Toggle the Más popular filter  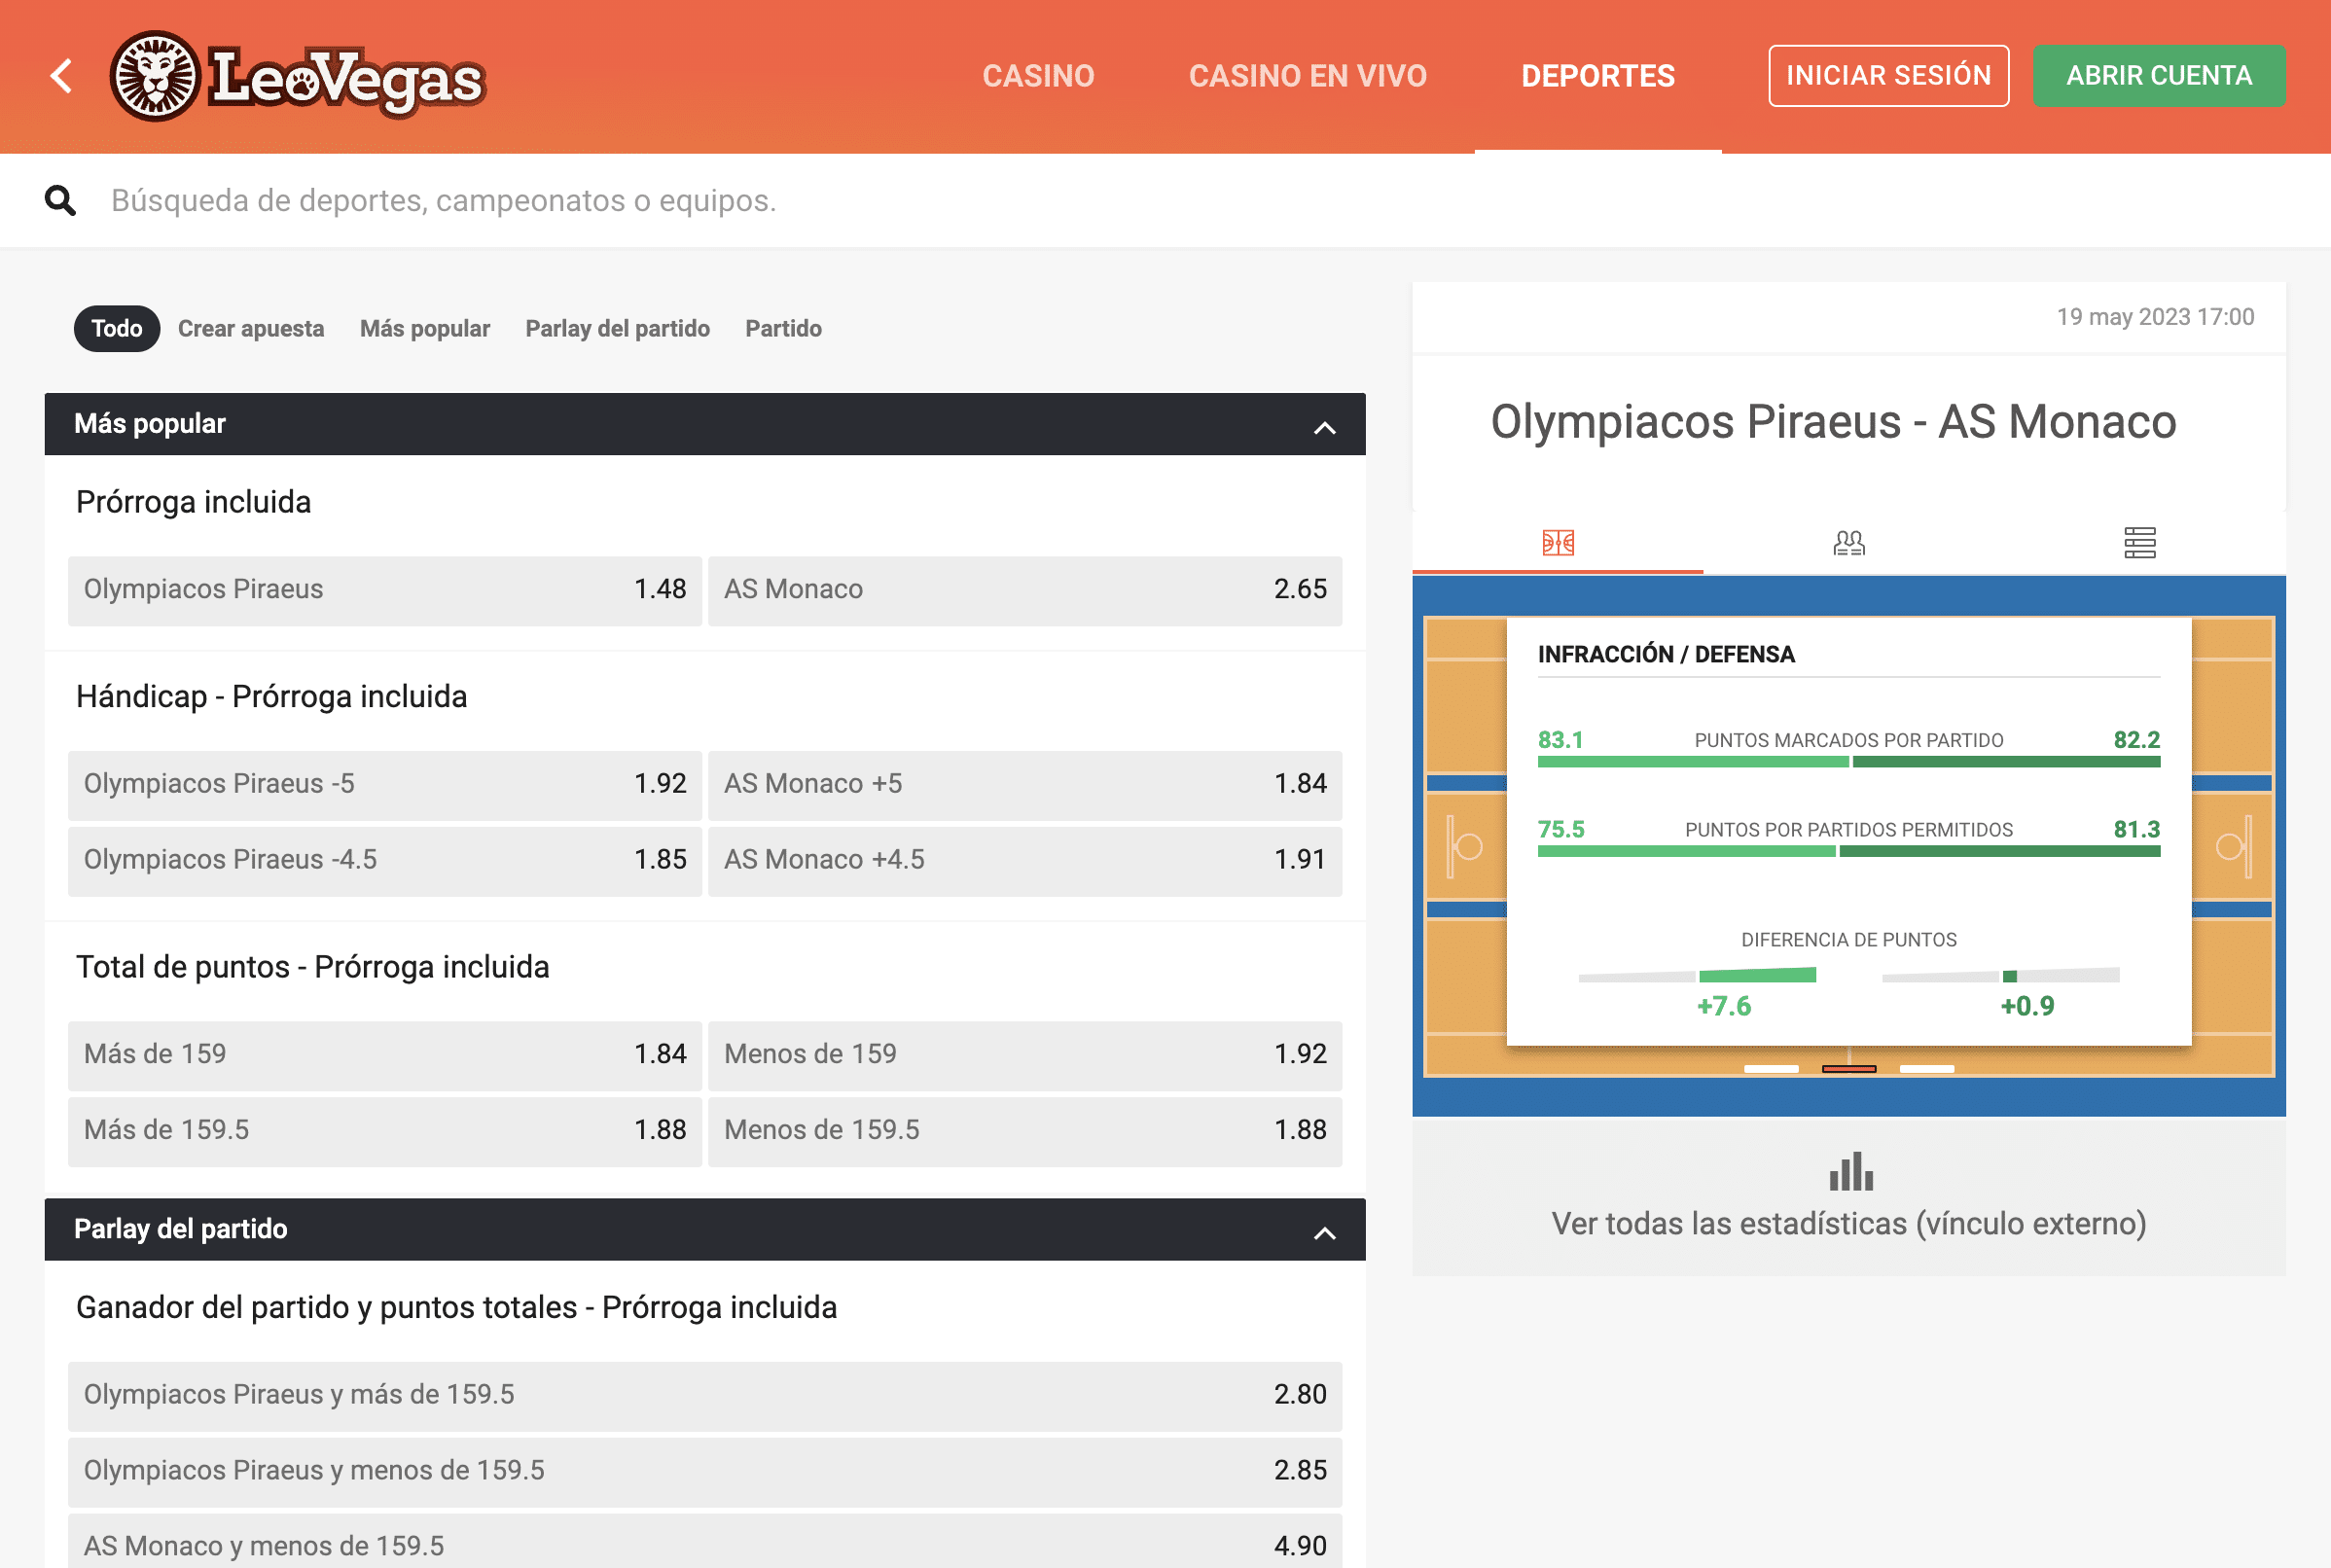point(423,327)
